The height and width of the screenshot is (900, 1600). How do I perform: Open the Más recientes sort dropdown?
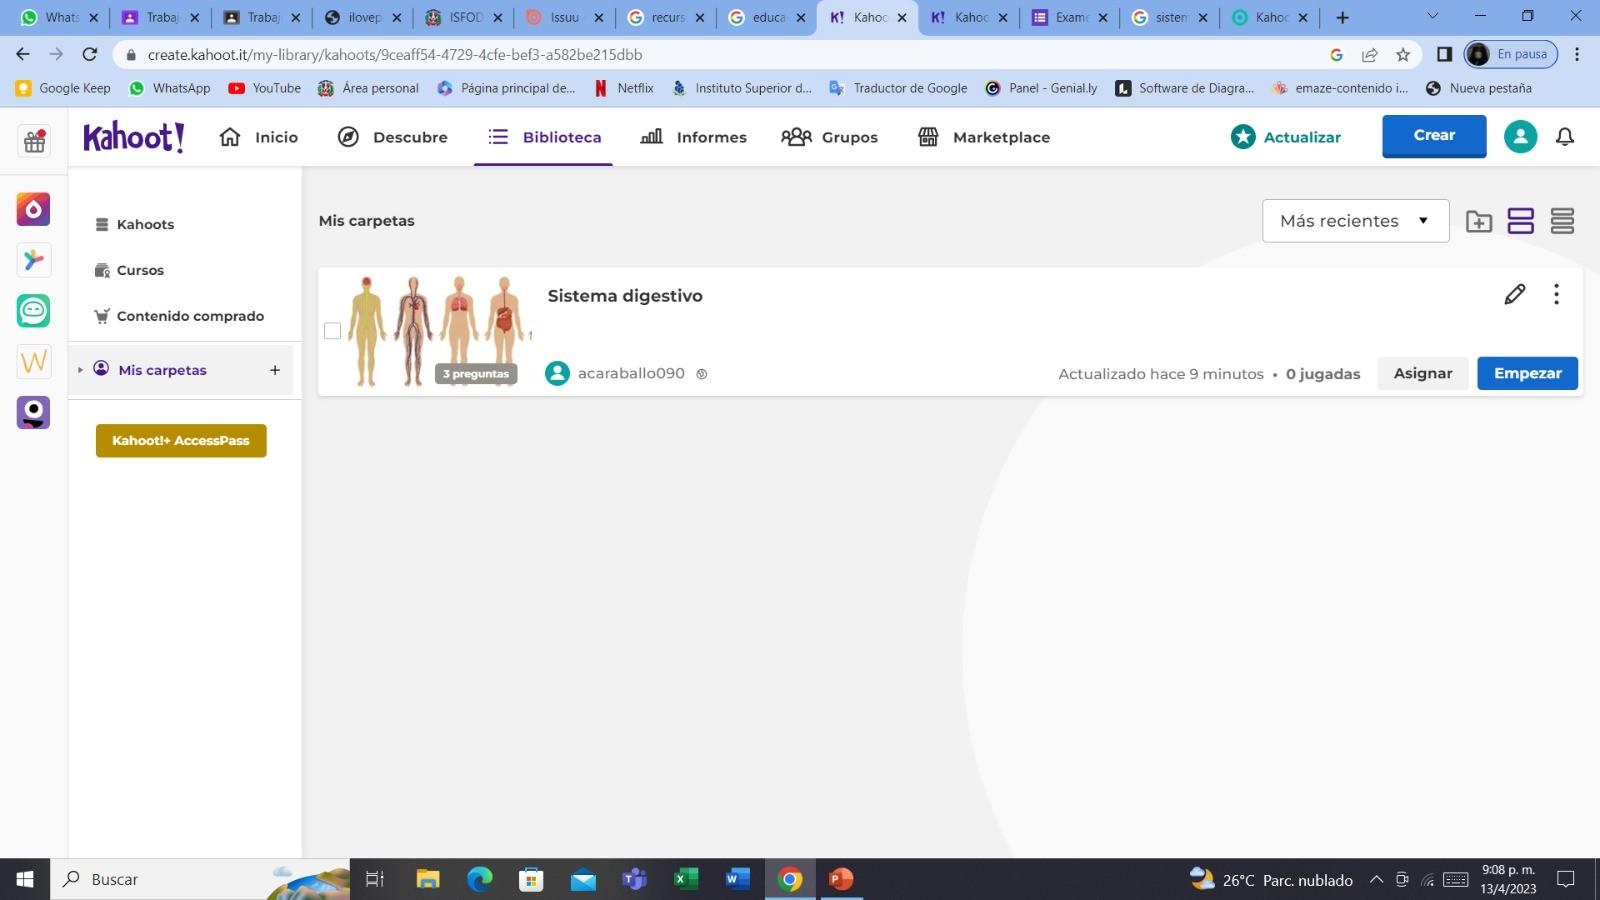[x=1355, y=221]
